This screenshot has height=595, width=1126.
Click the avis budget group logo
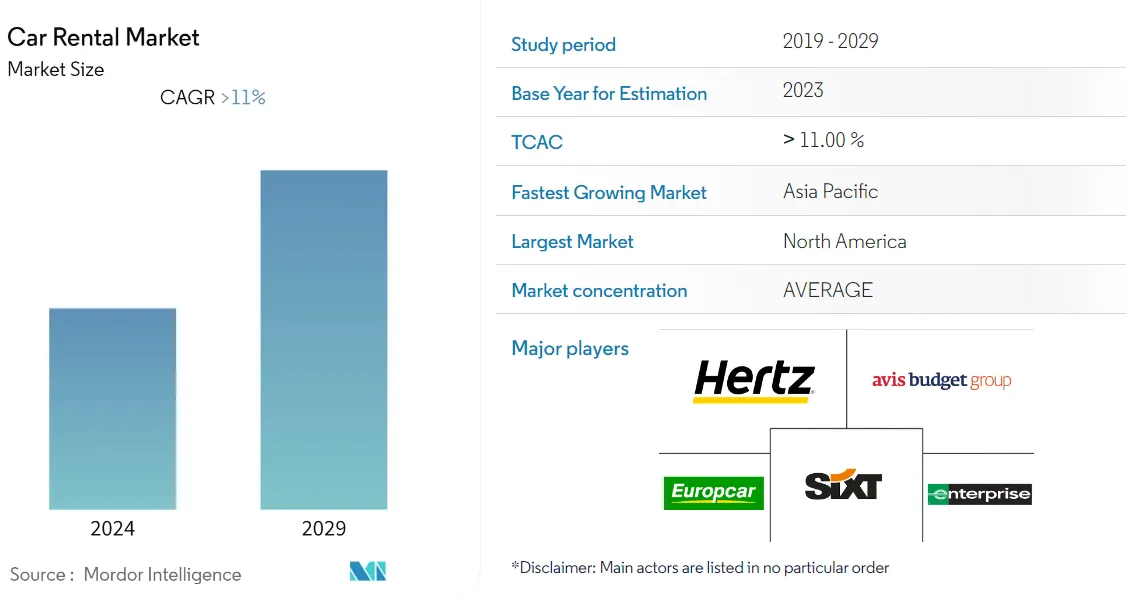click(941, 380)
